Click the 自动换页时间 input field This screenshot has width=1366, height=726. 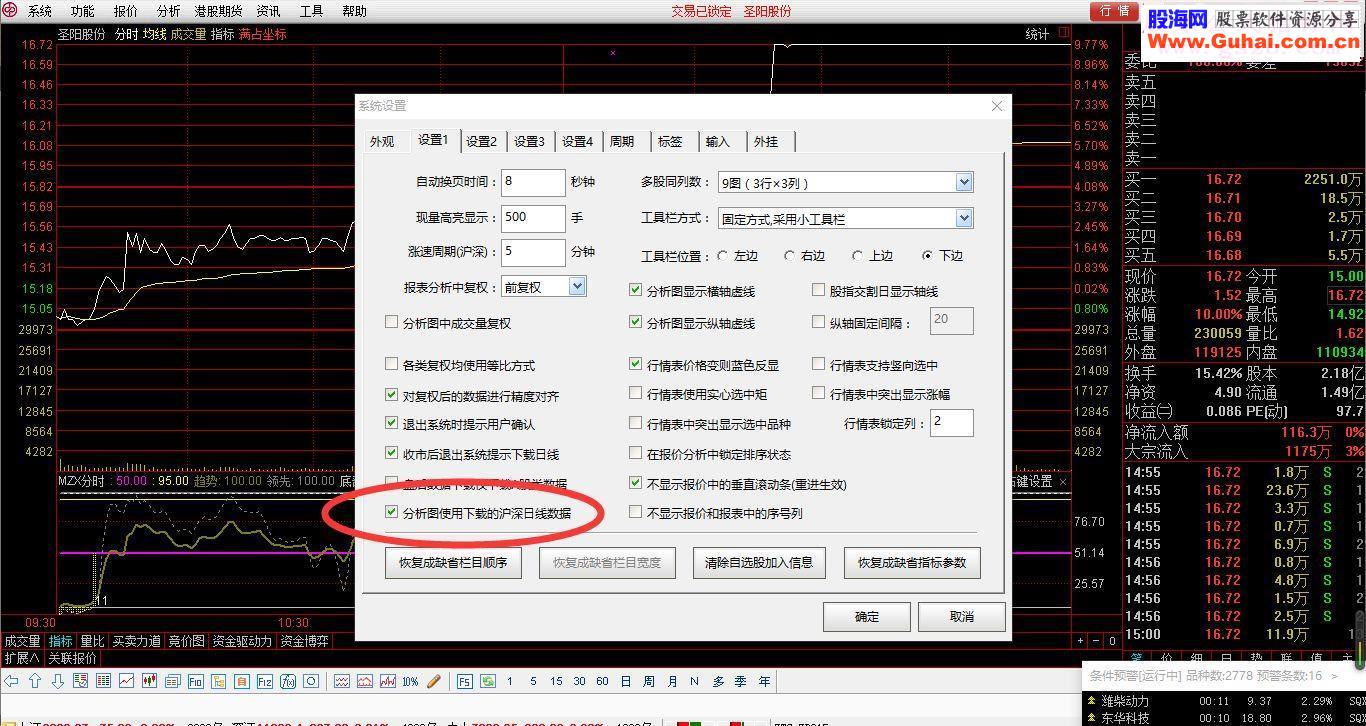tap(534, 182)
